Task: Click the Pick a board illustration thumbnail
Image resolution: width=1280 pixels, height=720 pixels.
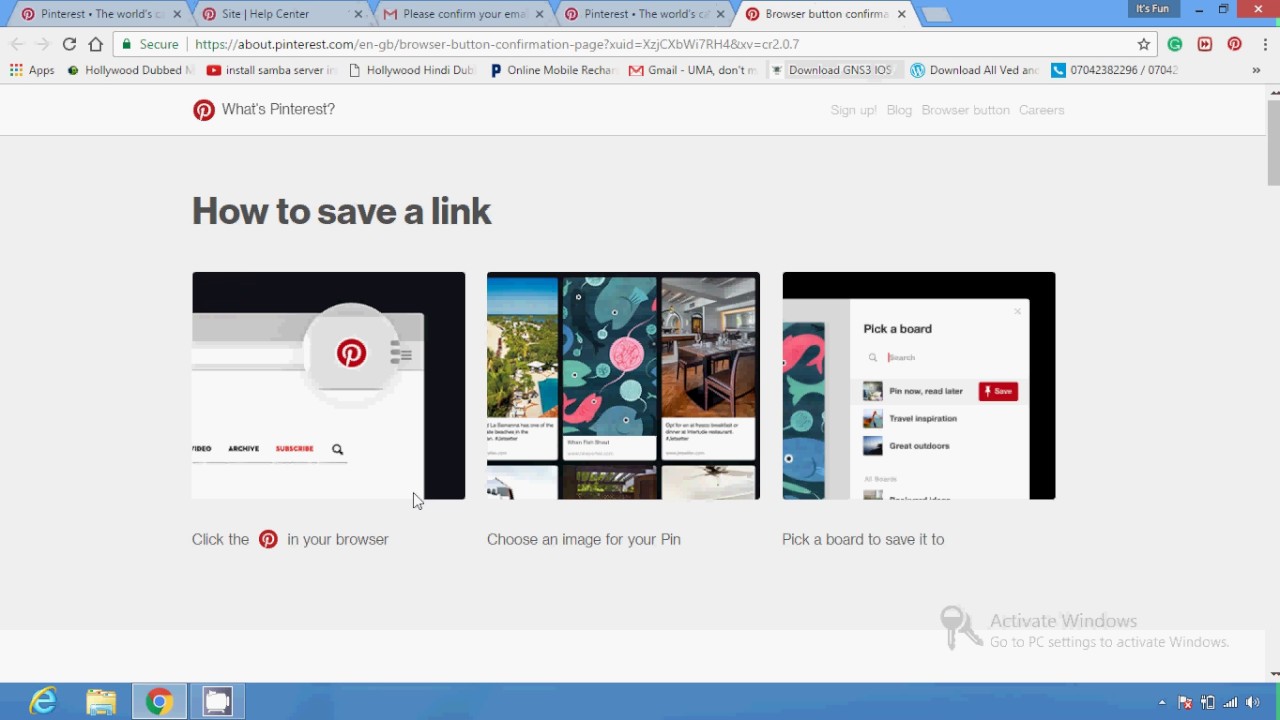Action: pyautogui.click(x=918, y=385)
